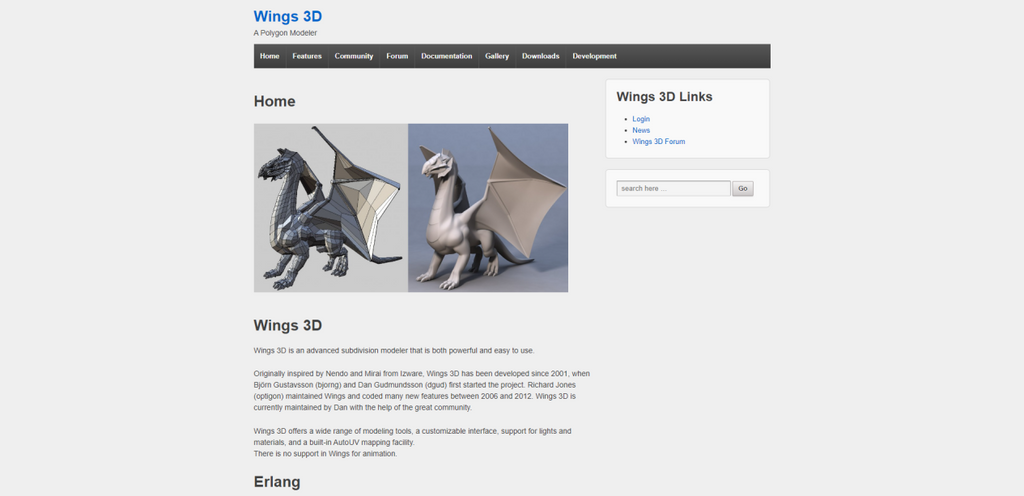Click the 'Wings 3D' article heading
The height and width of the screenshot is (496, 1024).
[287, 325]
